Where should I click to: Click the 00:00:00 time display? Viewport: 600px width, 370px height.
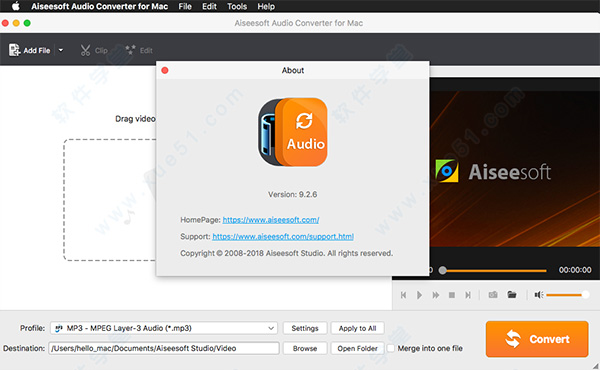pyautogui.click(x=575, y=270)
